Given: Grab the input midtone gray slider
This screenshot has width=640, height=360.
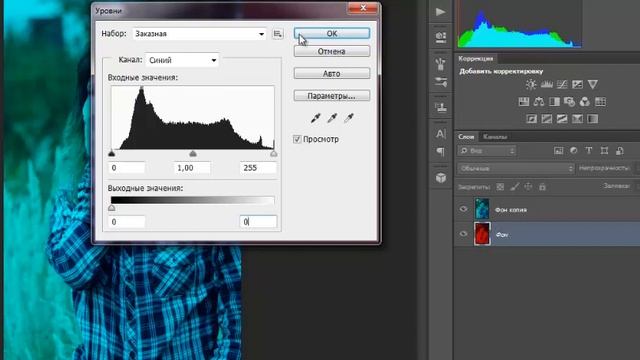Looking at the screenshot, I should coord(193,153).
